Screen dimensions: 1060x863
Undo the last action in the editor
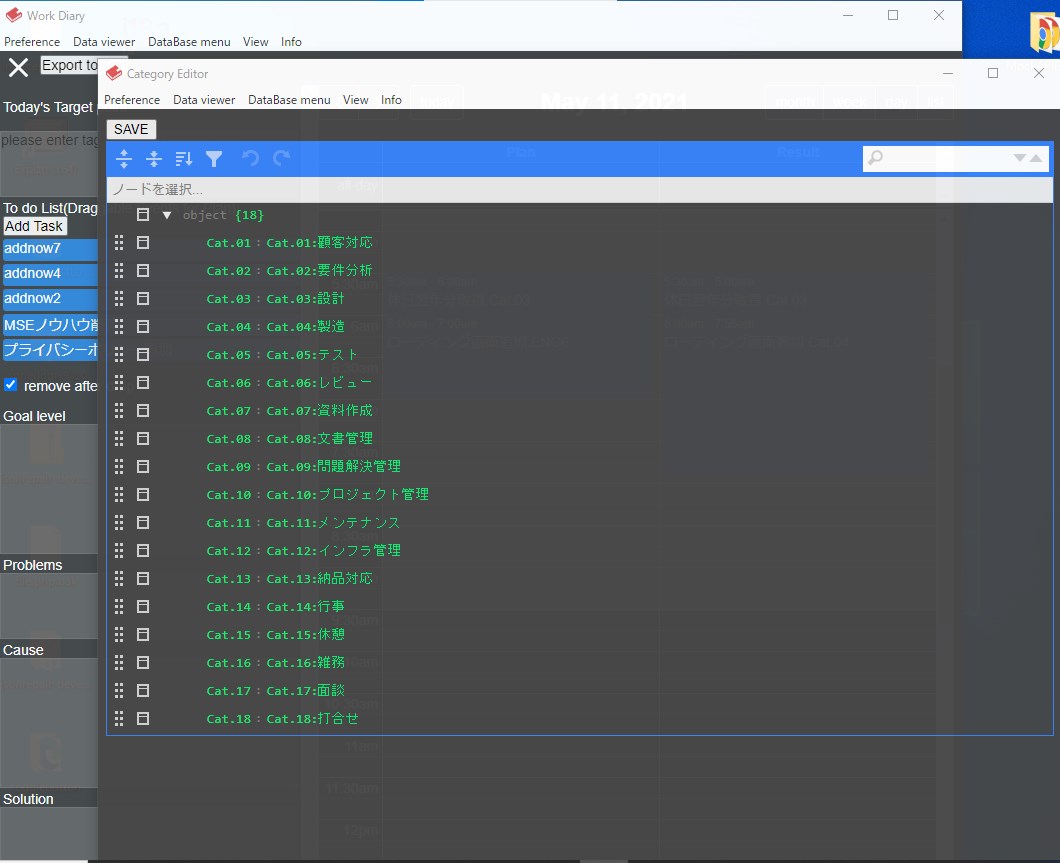tap(251, 159)
